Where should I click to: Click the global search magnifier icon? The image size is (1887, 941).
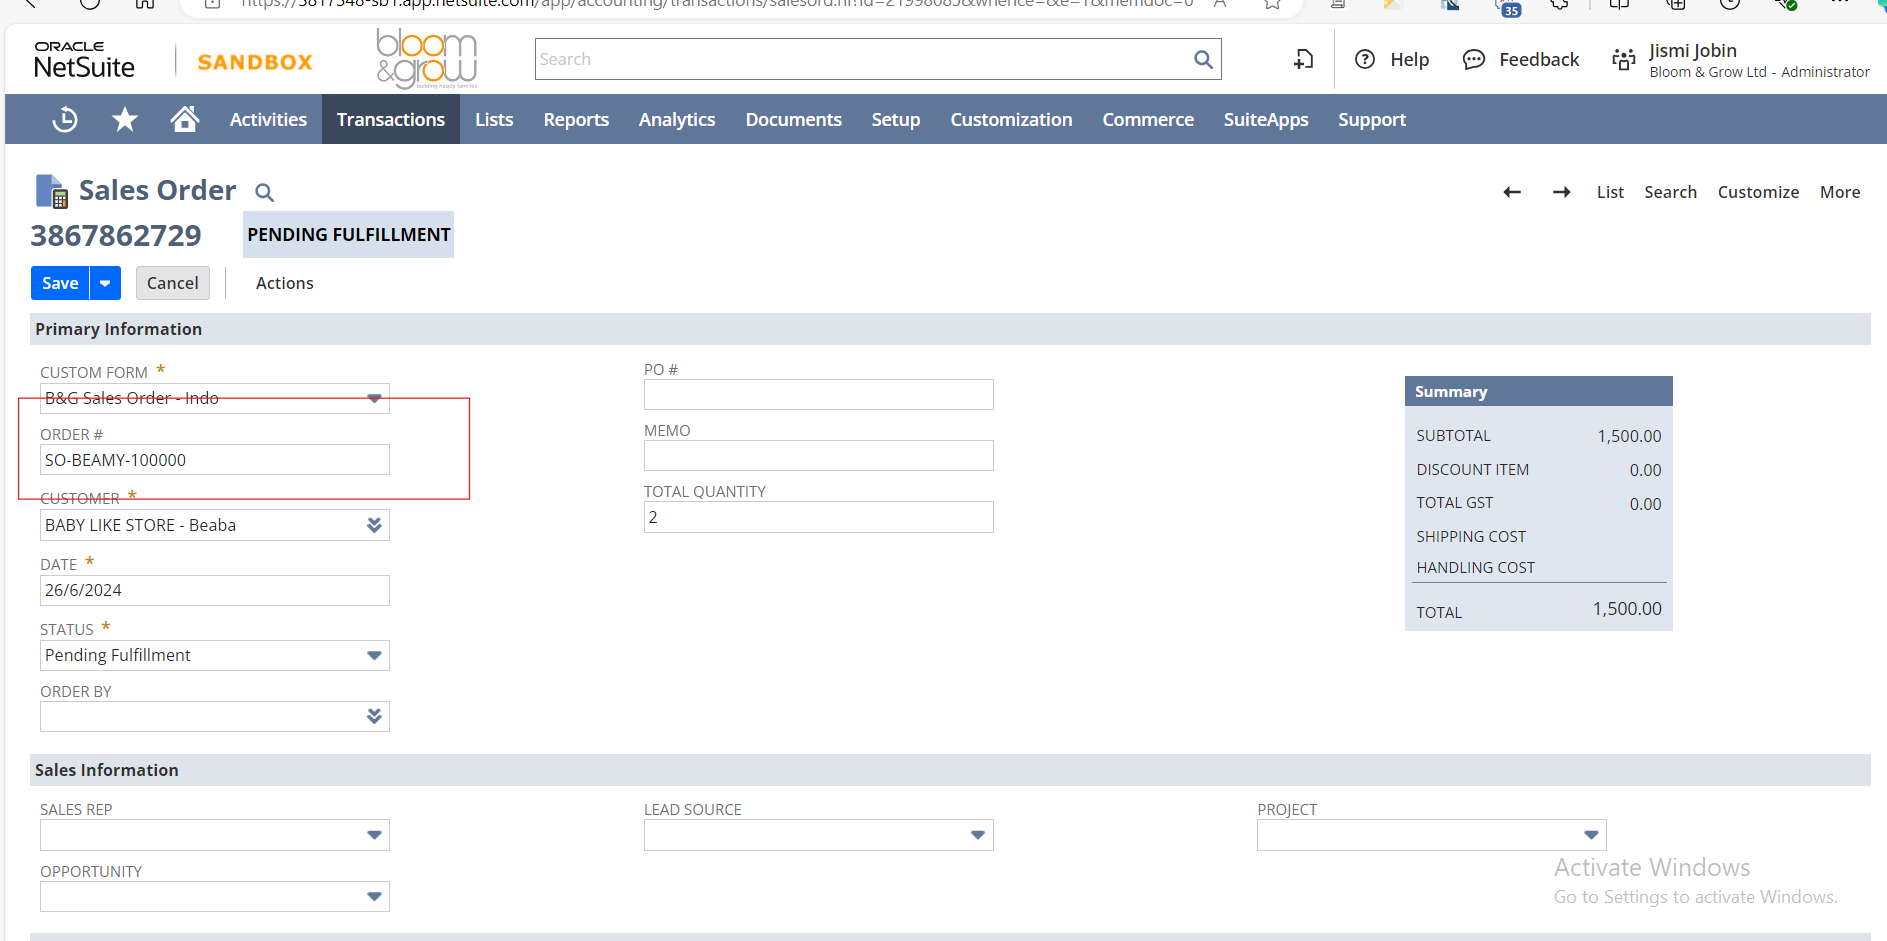coord(1203,59)
